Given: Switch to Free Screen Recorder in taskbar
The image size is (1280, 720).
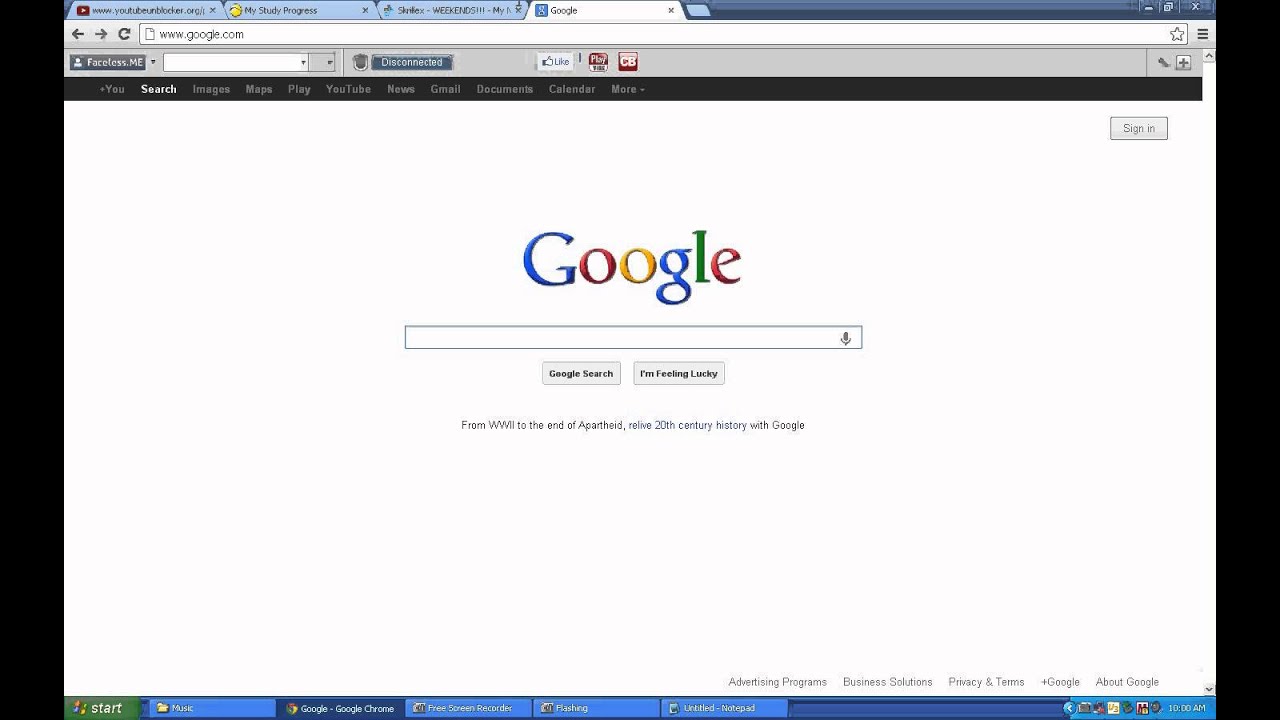Looking at the screenshot, I should click(x=467, y=708).
